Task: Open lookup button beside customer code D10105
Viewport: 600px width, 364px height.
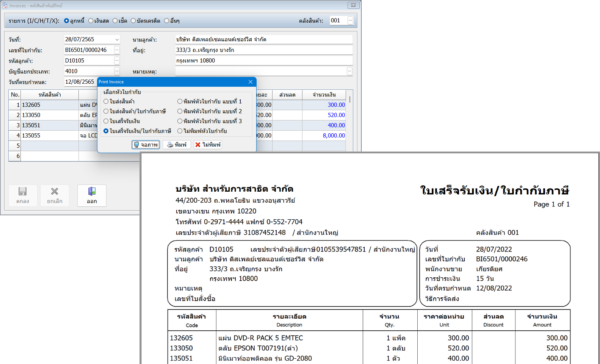Action: click(117, 60)
